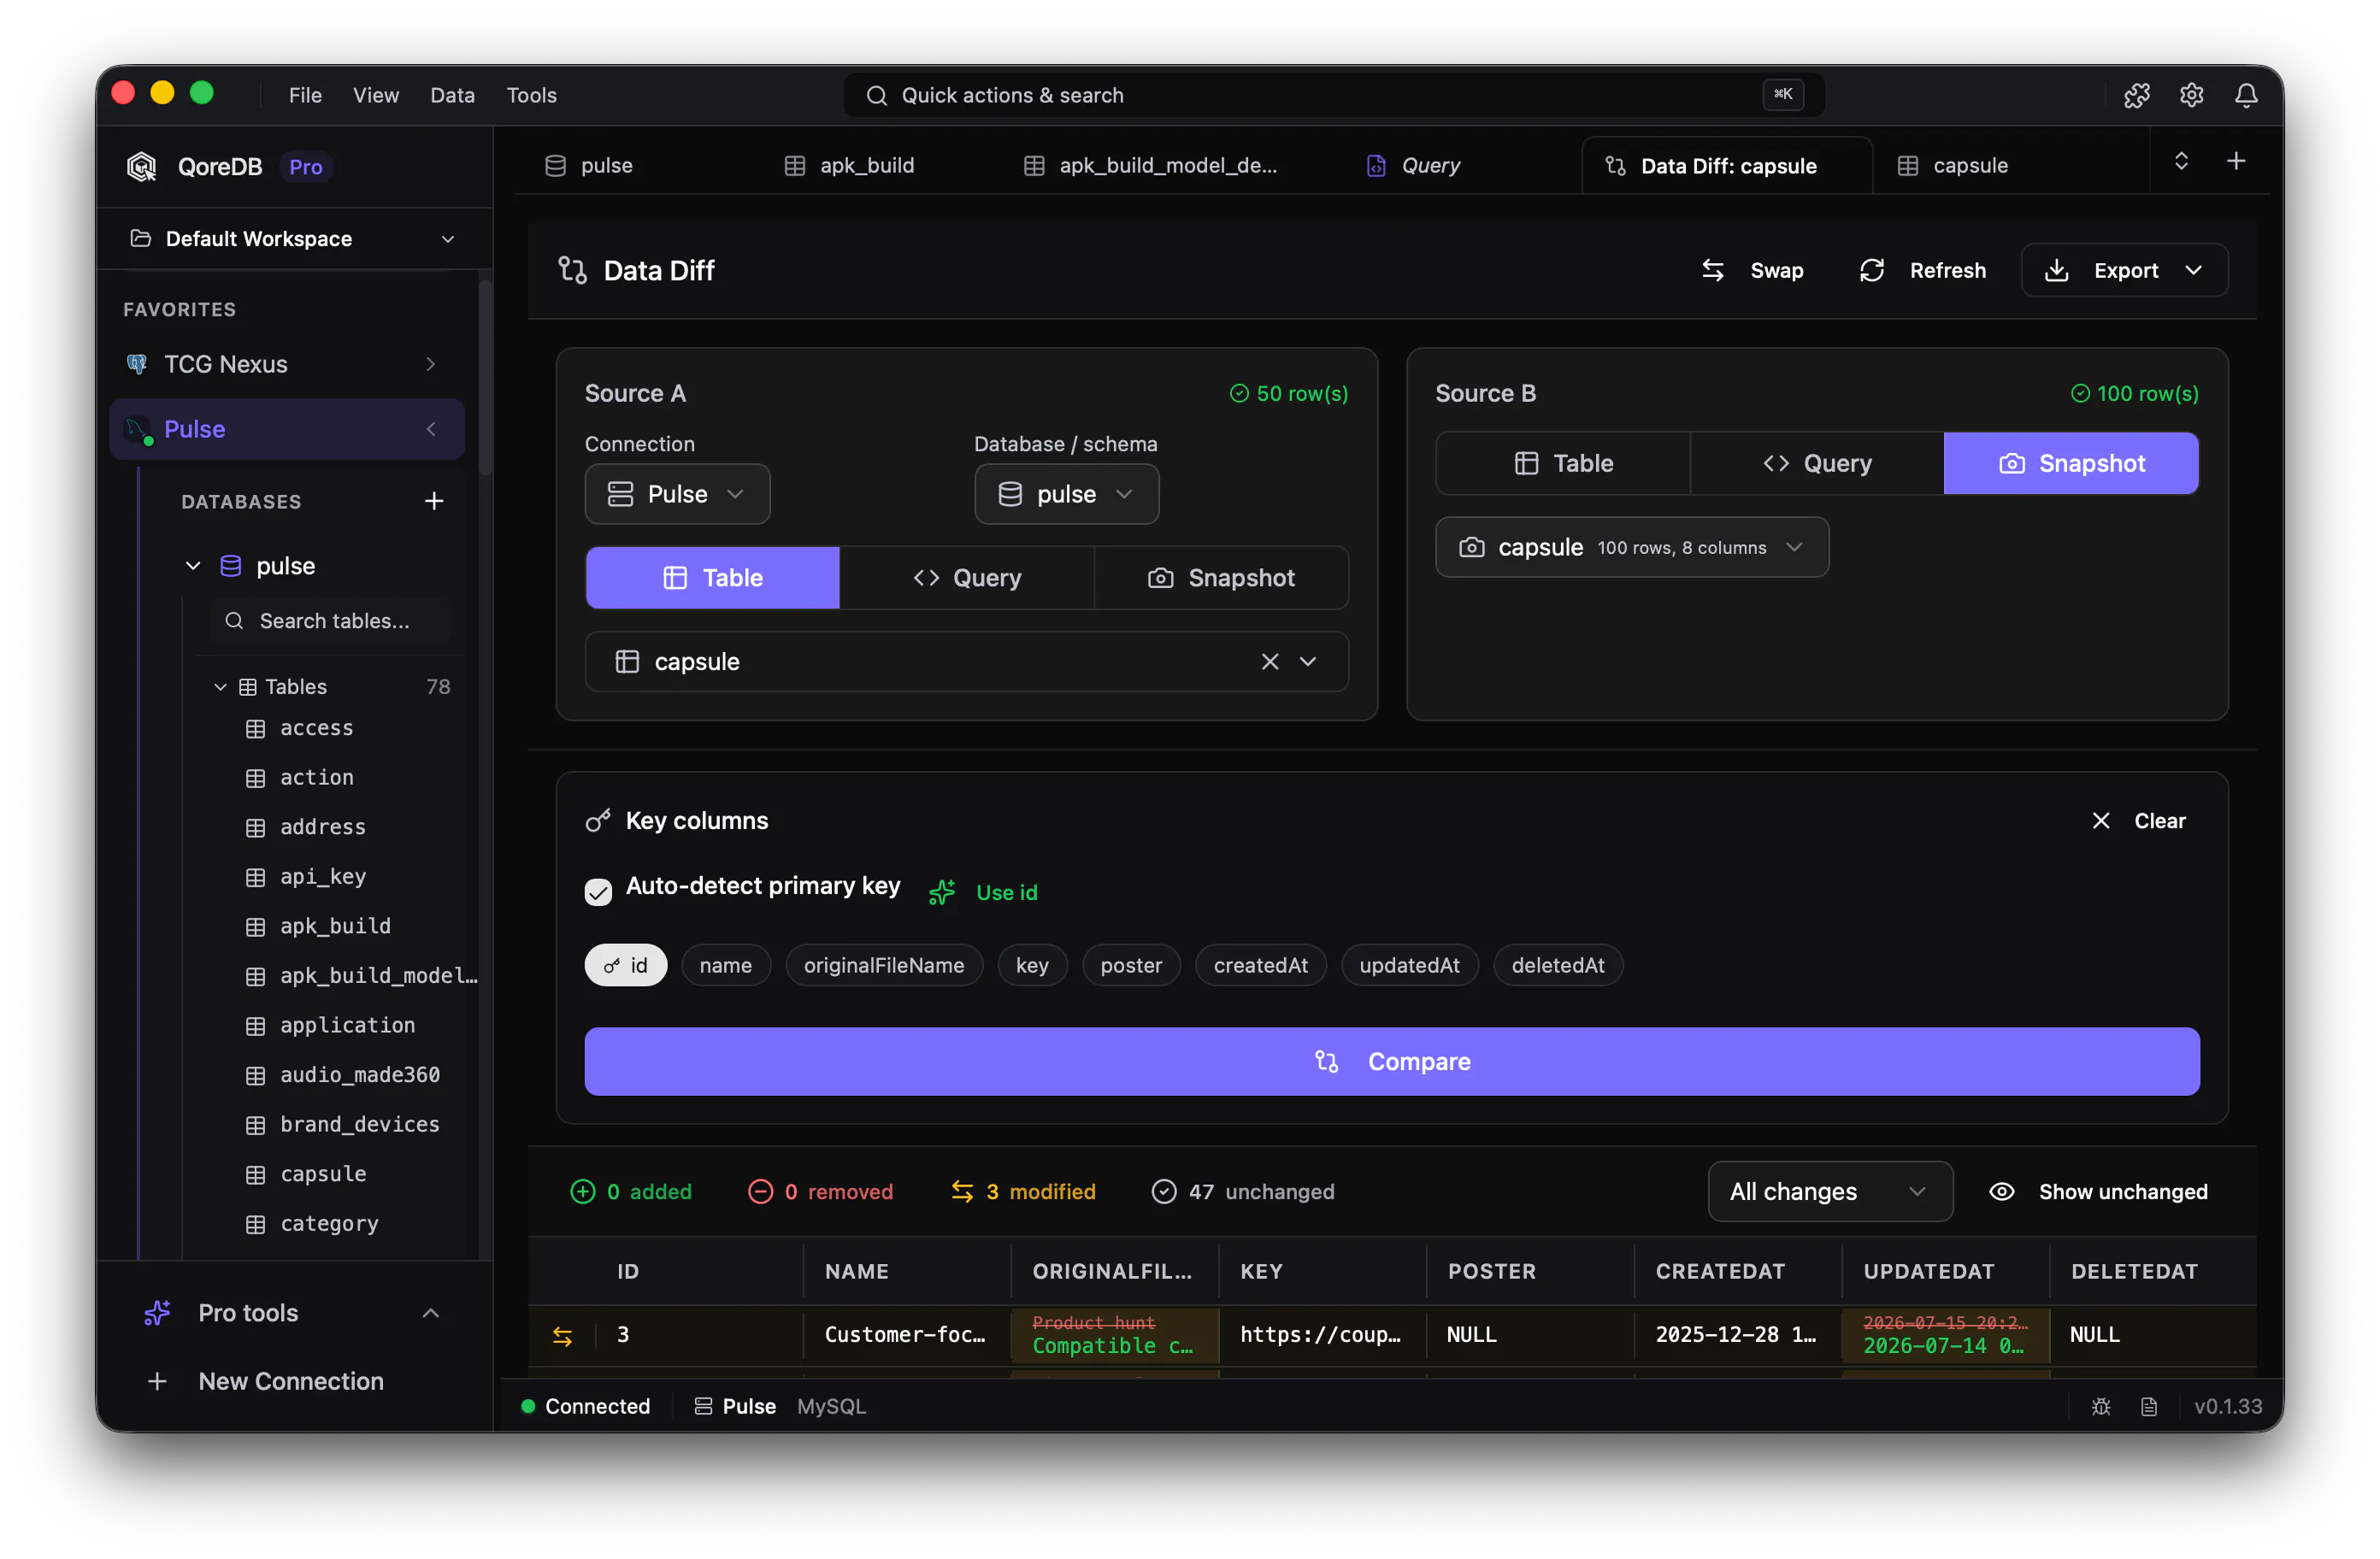
Task: Clear the key columns
Action: click(2138, 820)
